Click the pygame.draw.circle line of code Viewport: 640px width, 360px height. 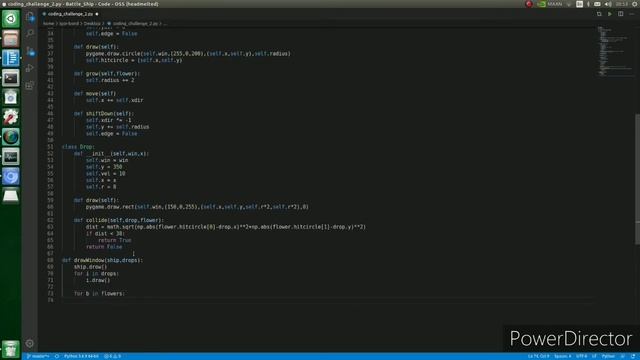(x=188, y=53)
